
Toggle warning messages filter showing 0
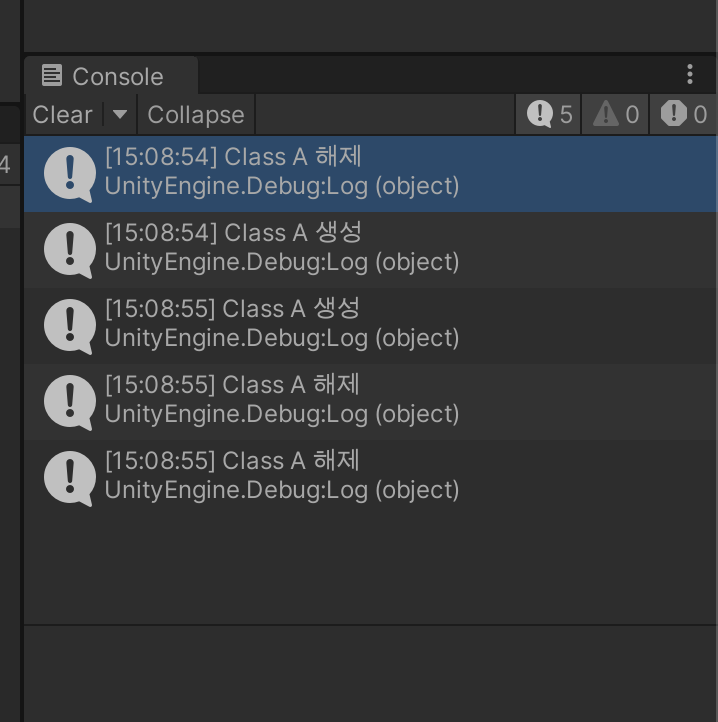click(x=615, y=114)
